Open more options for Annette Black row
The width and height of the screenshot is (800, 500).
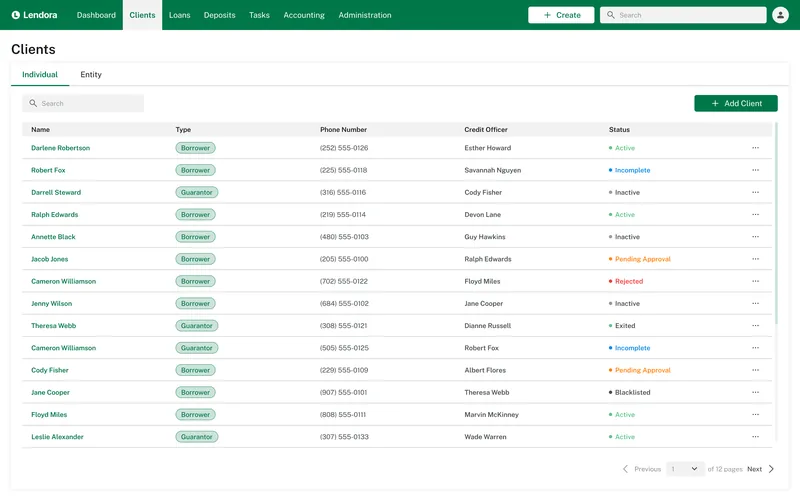[755, 237]
